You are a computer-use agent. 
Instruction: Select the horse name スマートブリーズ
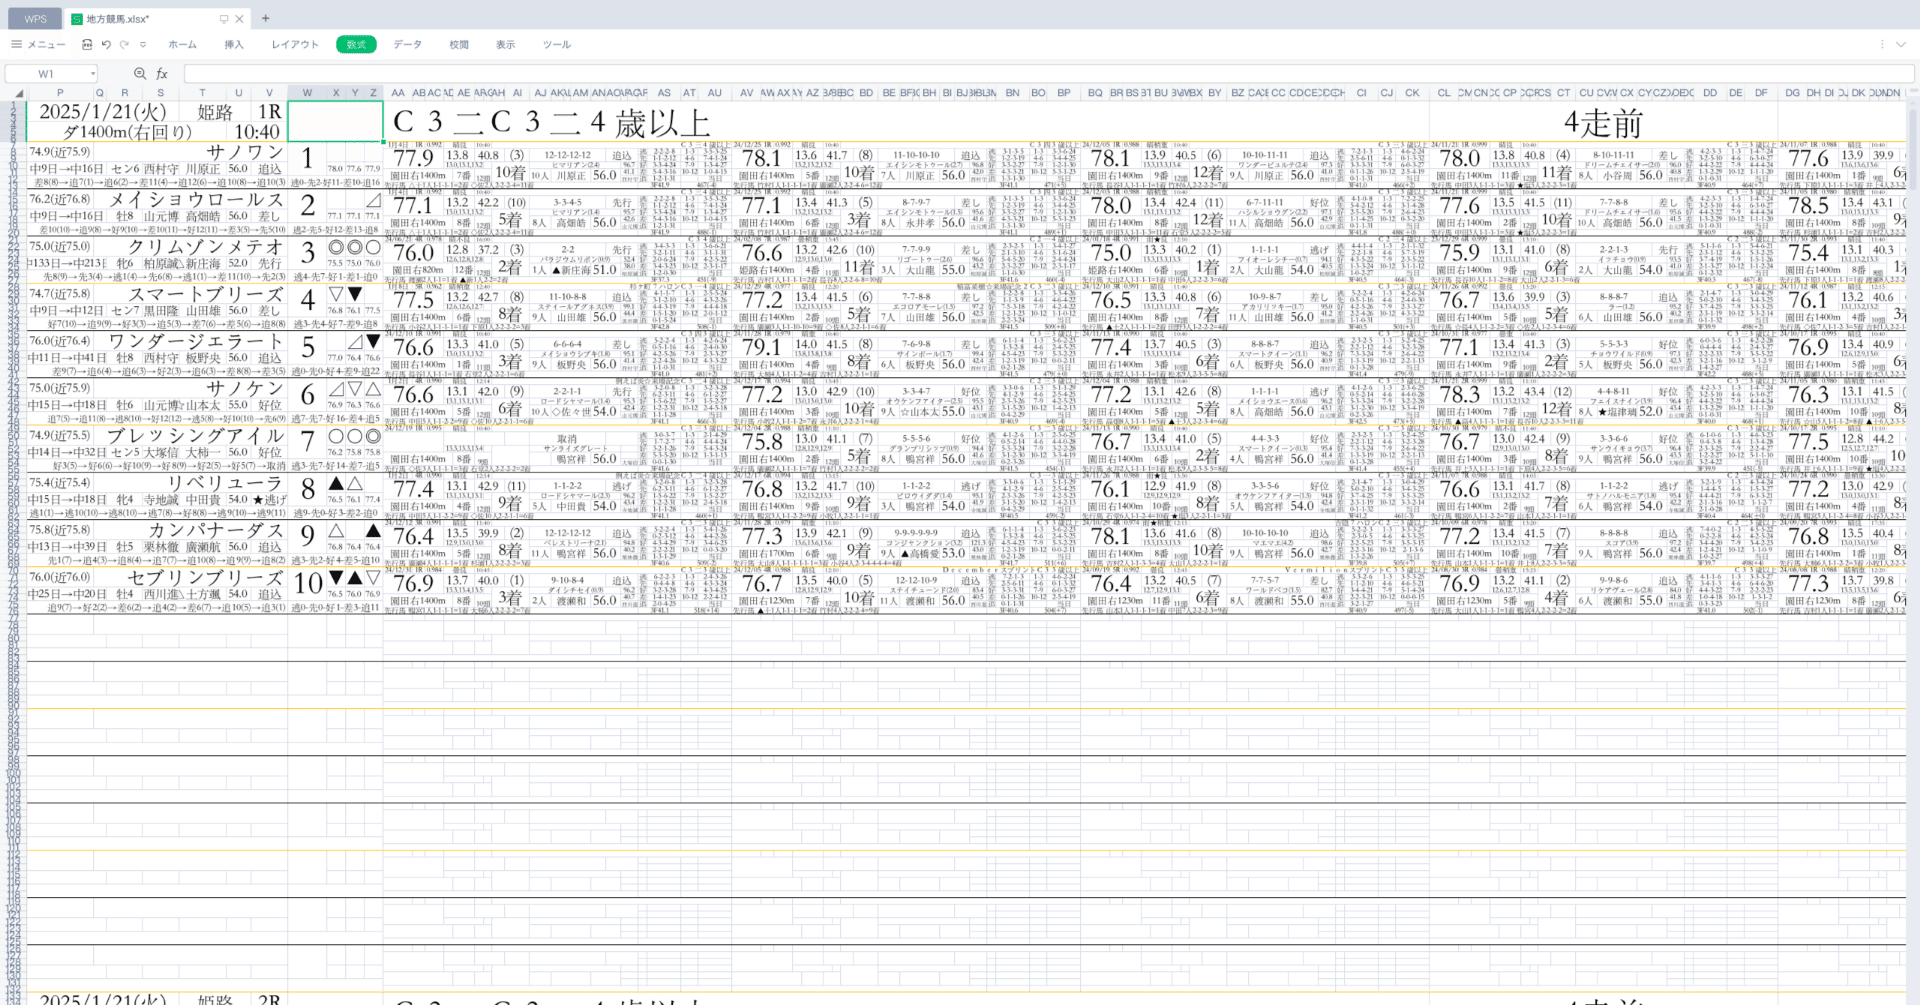pos(206,294)
